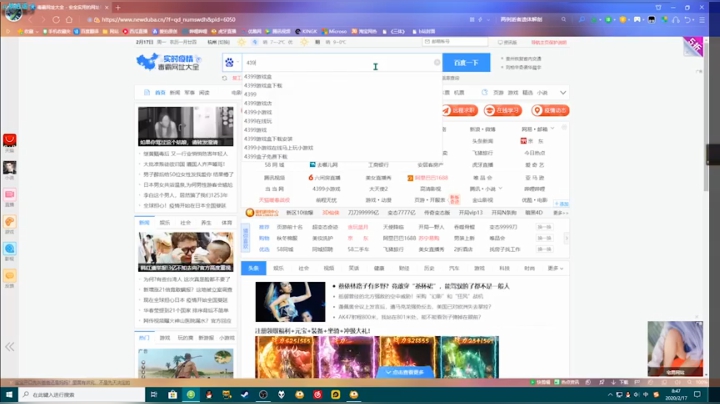This screenshot has height=404, width=720.
Task: Open the 体育 tab in left news panel
Action: click(x=227, y=223)
